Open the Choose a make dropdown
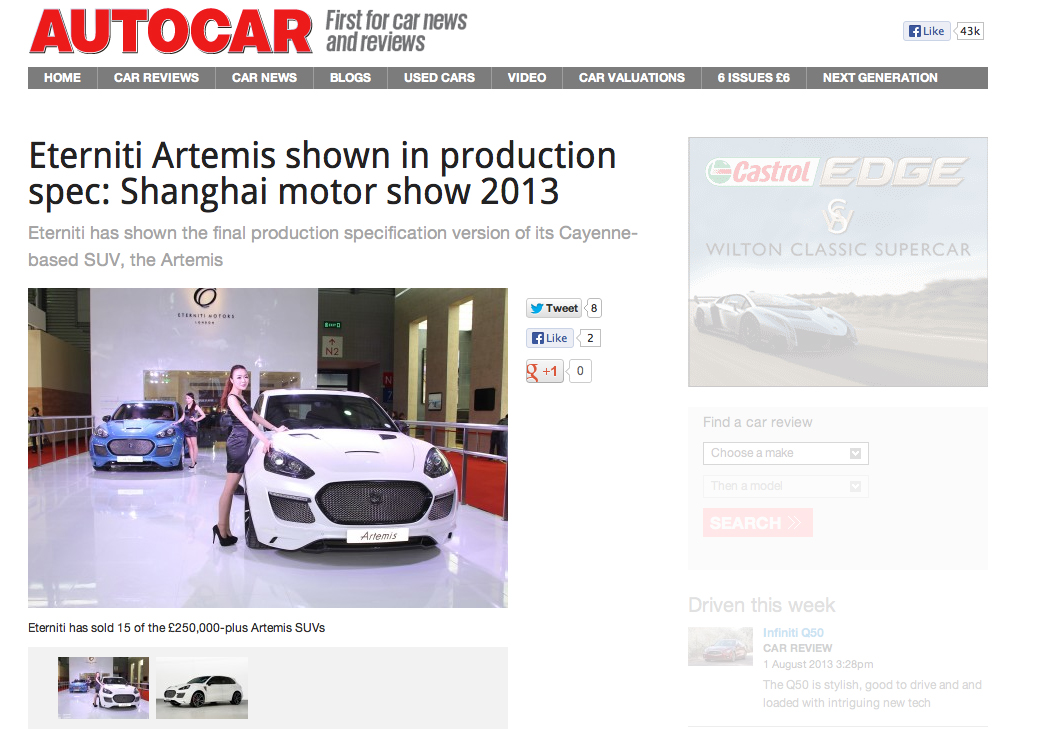 pyautogui.click(x=785, y=453)
